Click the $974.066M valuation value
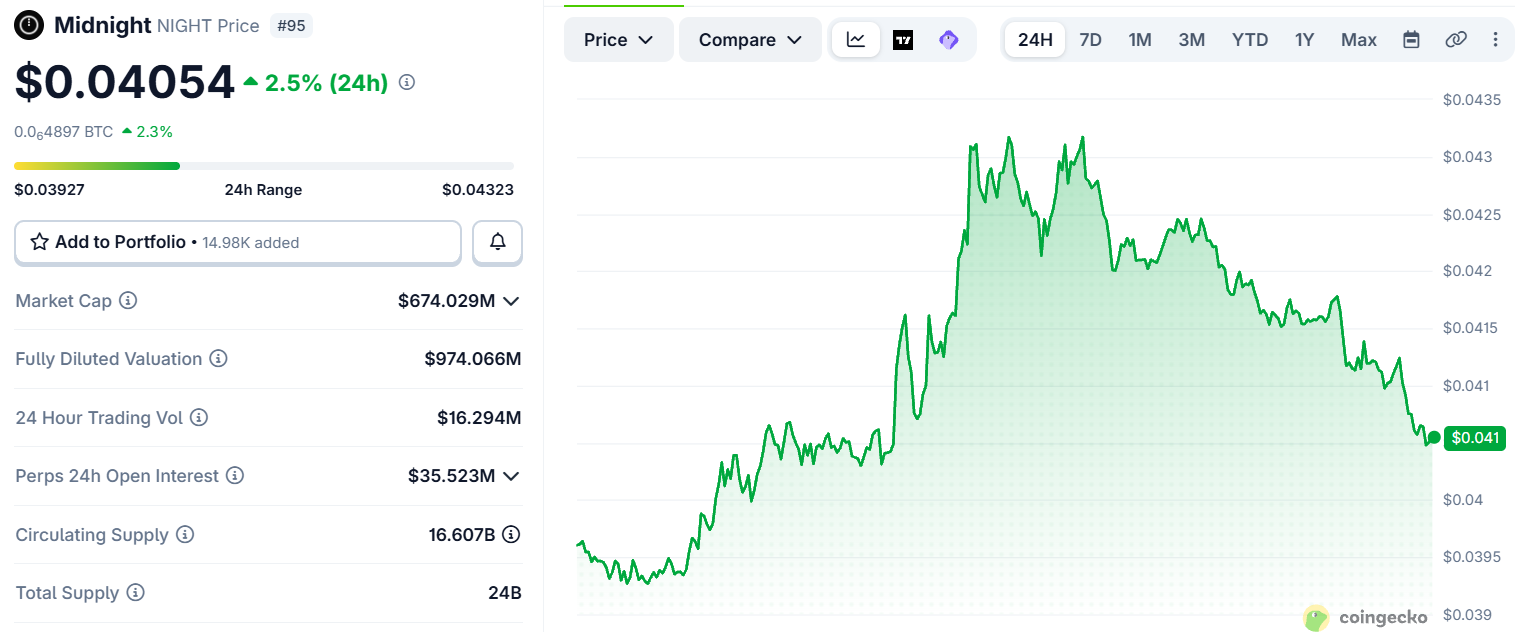The image size is (1517, 632). [x=473, y=359]
